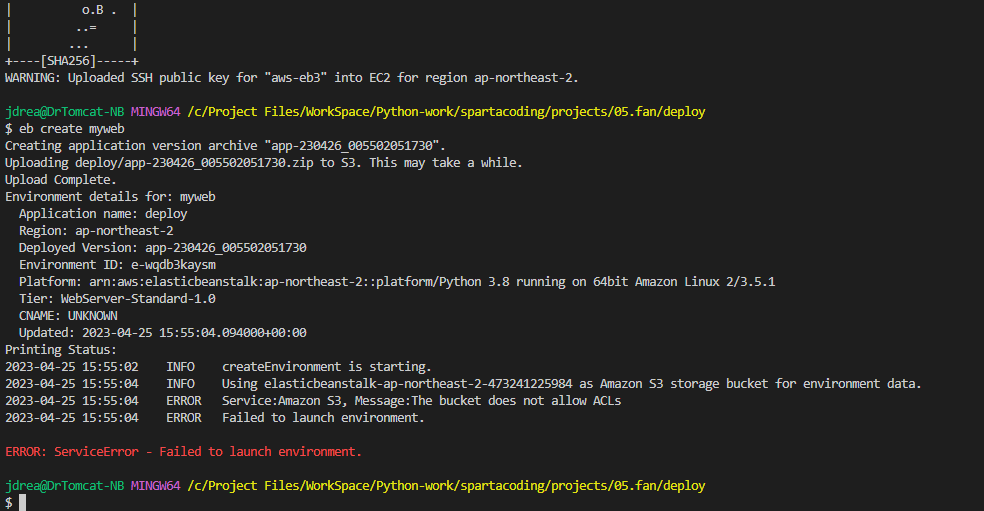Click the 'Uploading deploy/app-...zip to S3' line

click(264, 163)
